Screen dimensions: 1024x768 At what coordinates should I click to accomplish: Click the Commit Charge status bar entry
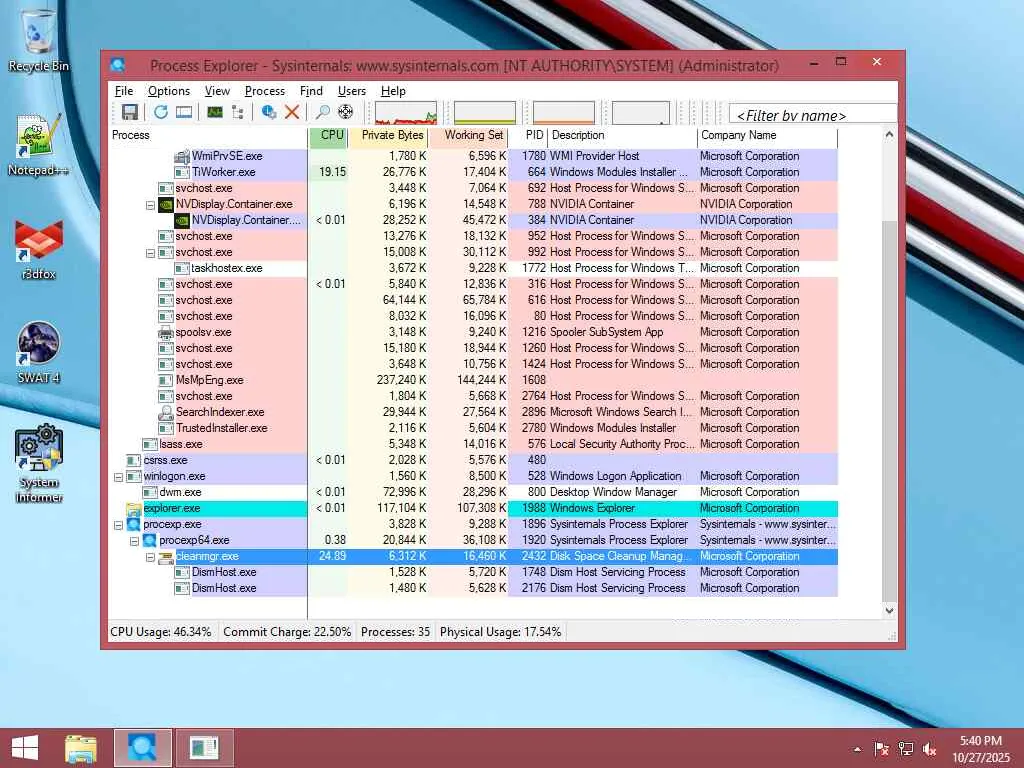click(287, 632)
